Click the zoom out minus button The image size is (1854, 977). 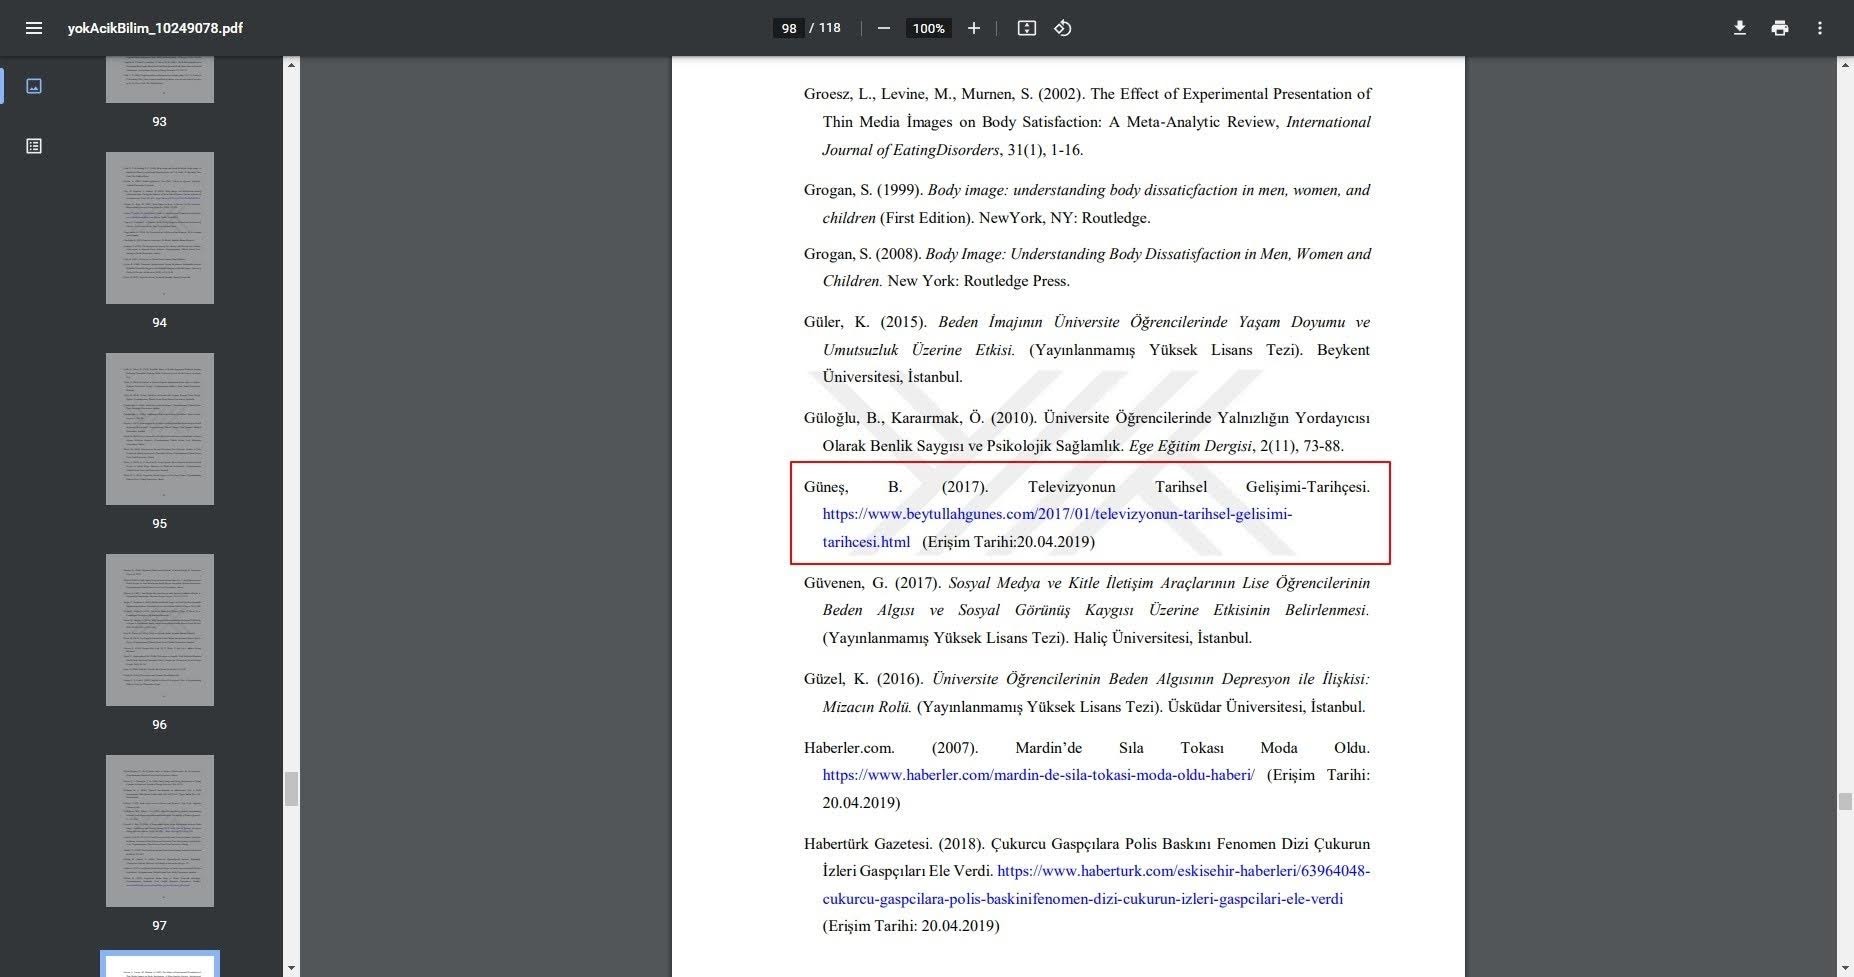coord(883,28)
